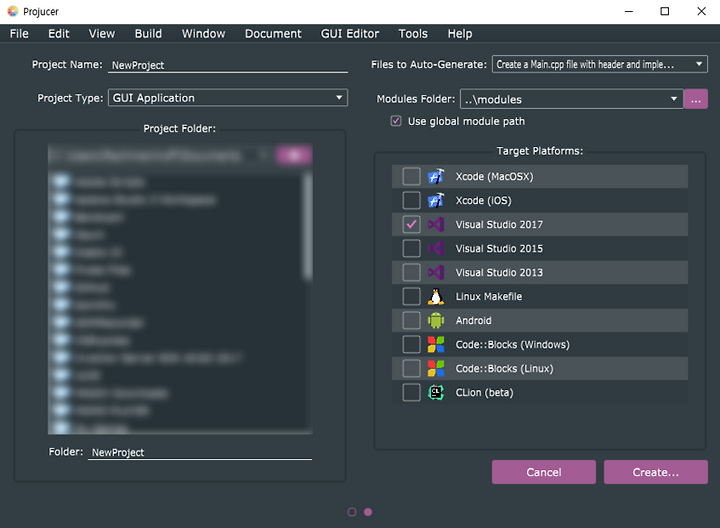This screenshot has height=528, width=720.
Task: Select the Linux Makefile label text
Action: click(489, 297)
